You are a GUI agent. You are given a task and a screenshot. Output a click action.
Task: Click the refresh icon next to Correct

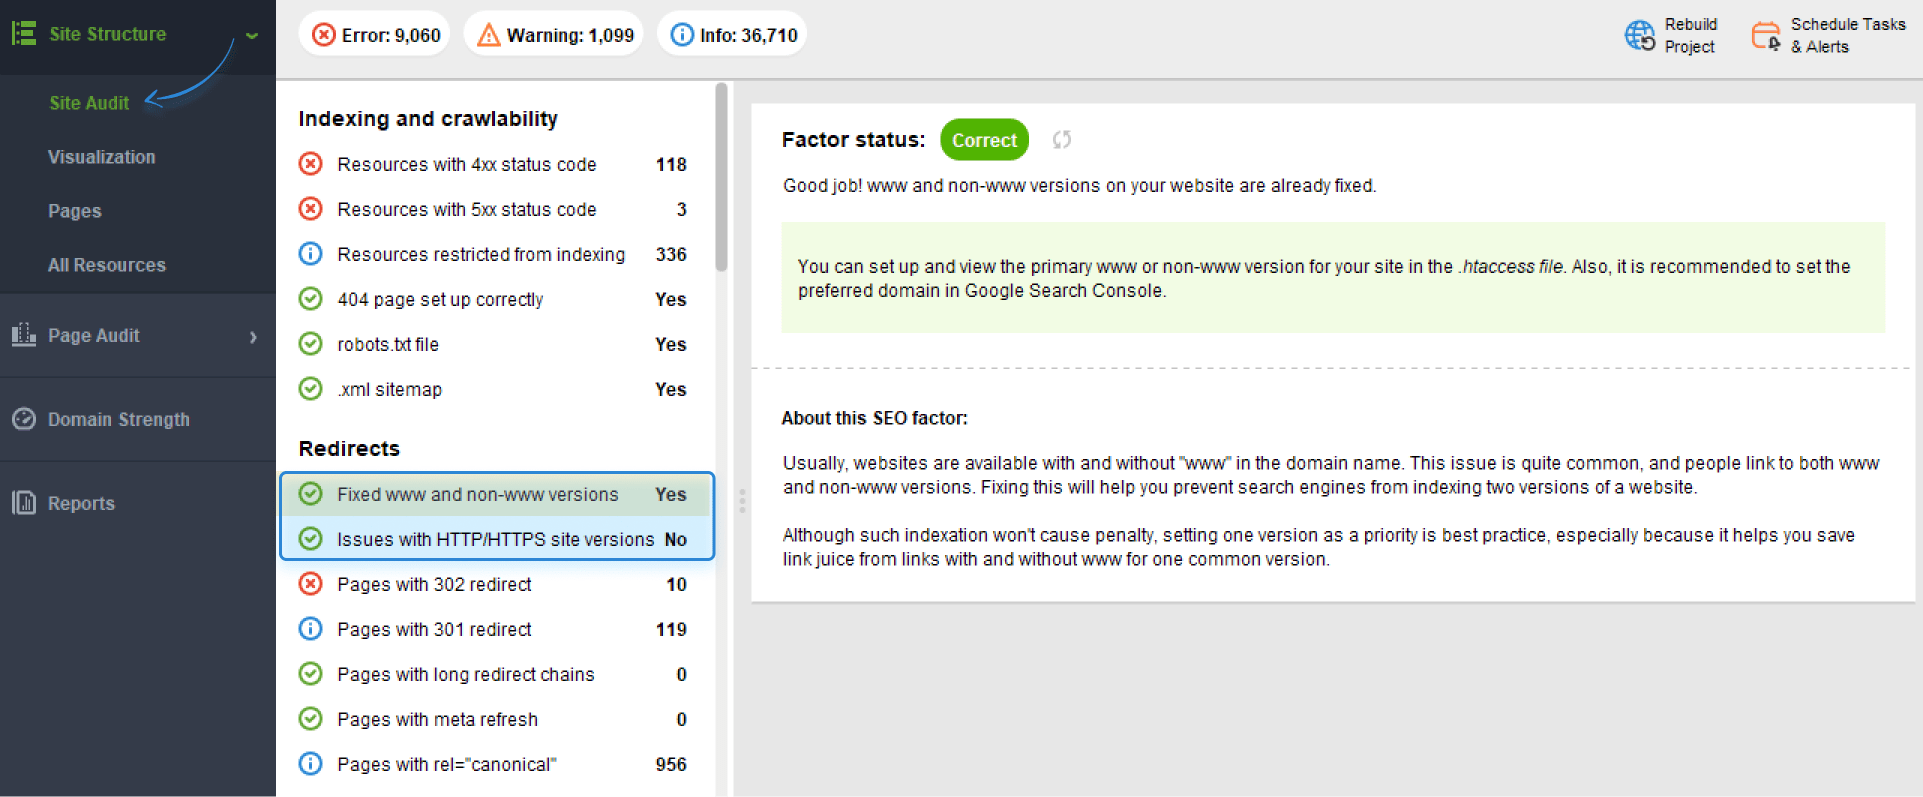[1062, 140]
